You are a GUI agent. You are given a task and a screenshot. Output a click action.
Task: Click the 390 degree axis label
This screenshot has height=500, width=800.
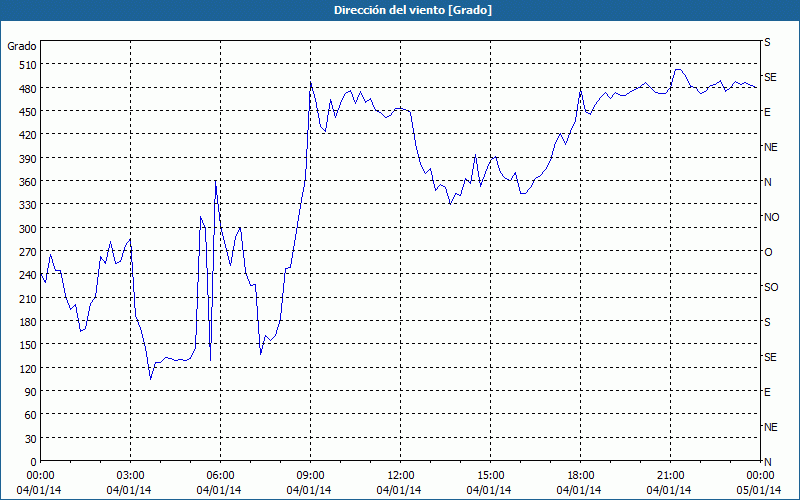(28, 159)
